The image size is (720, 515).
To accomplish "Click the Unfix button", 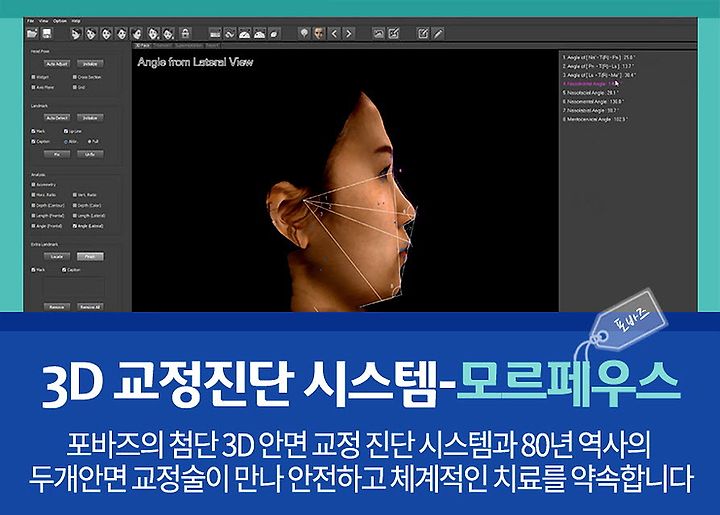I will [90, 155].
